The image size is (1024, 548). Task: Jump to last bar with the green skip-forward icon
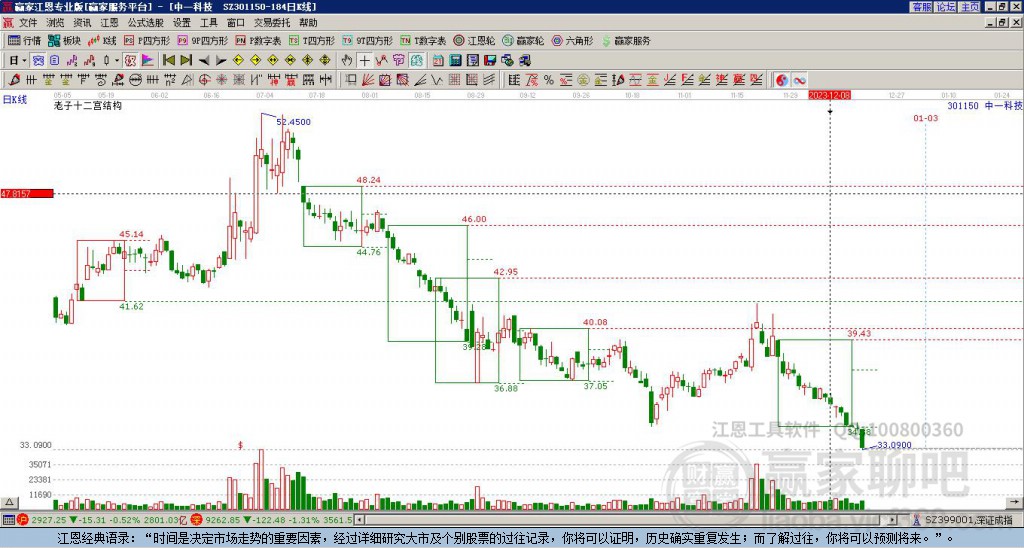coord(186,61)
